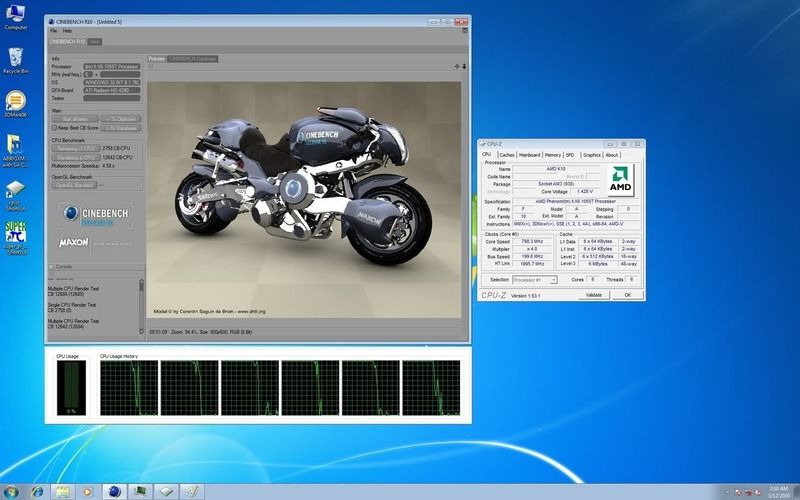This screenshot has width=800, height=500.
Task: Select the View tab beside CINEBENCH R10
Action: [94, 42]
